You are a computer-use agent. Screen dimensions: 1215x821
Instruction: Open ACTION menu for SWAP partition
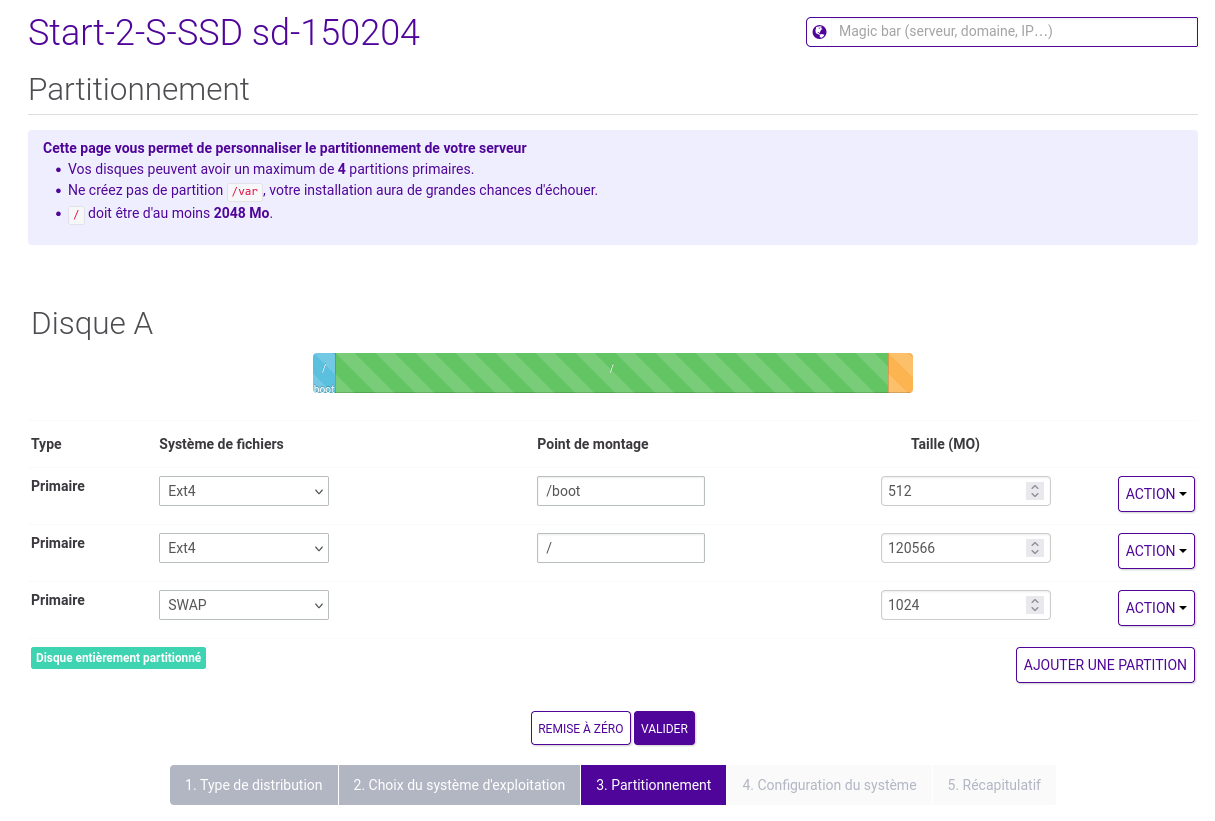(1156, 608)
